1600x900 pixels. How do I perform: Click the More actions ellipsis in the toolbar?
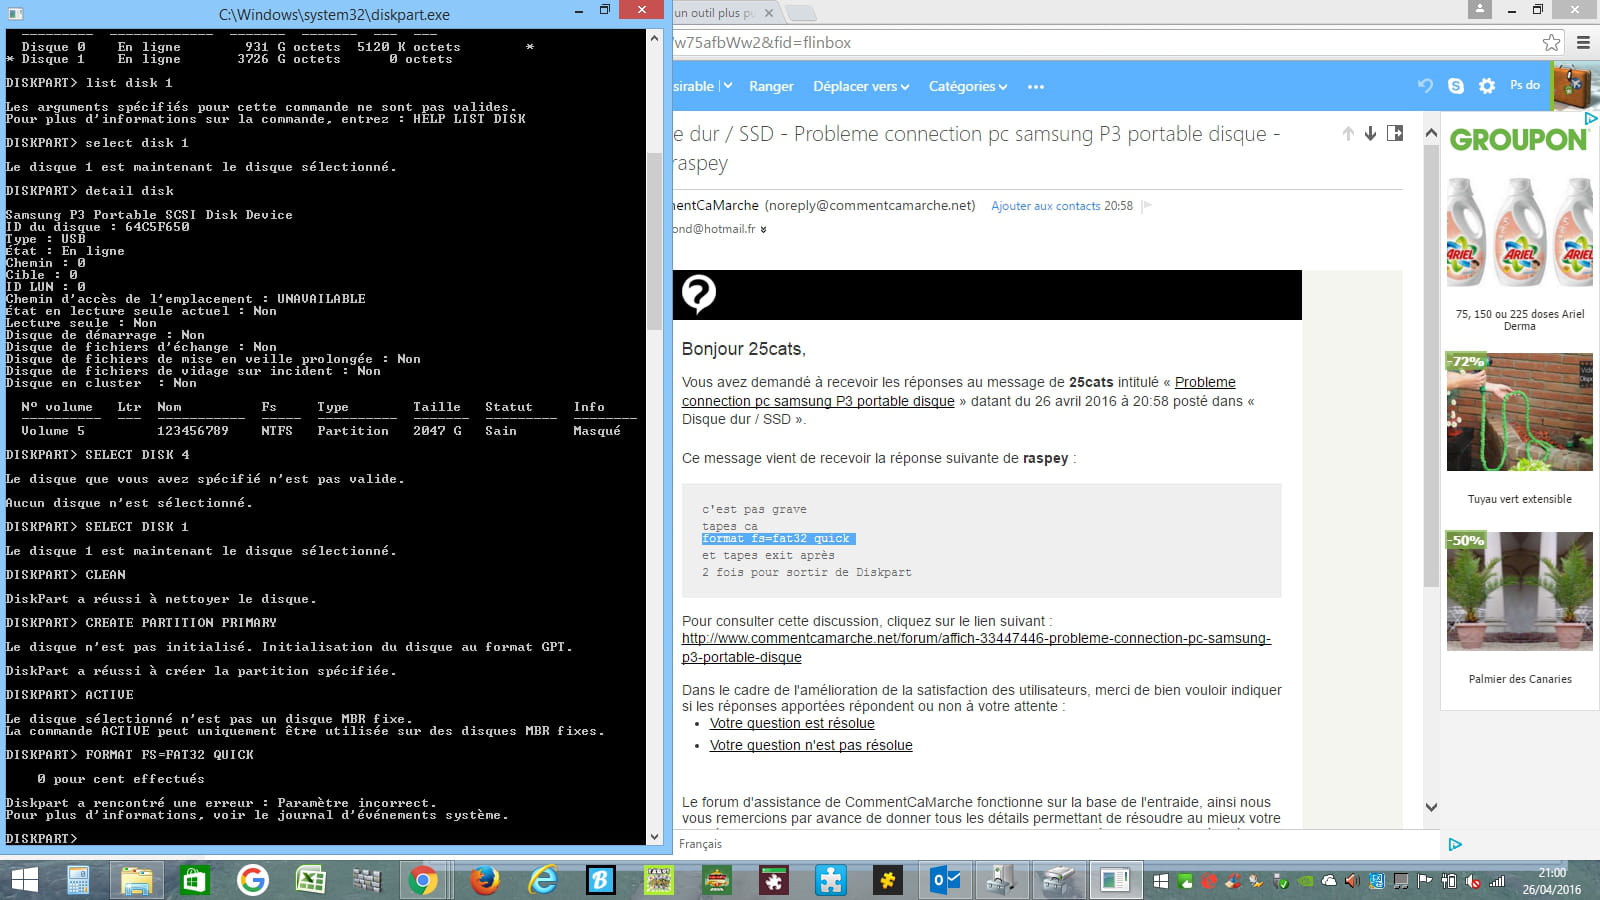tap(1036, 87)
